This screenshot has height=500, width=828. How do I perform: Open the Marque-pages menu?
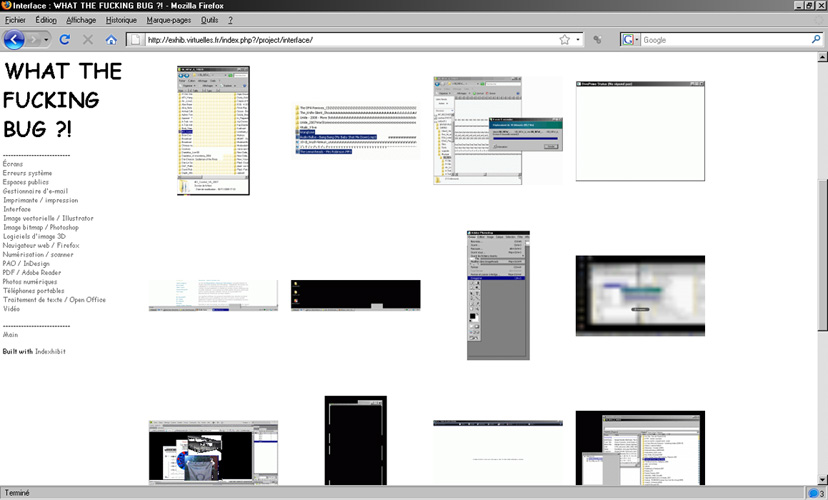168,20
